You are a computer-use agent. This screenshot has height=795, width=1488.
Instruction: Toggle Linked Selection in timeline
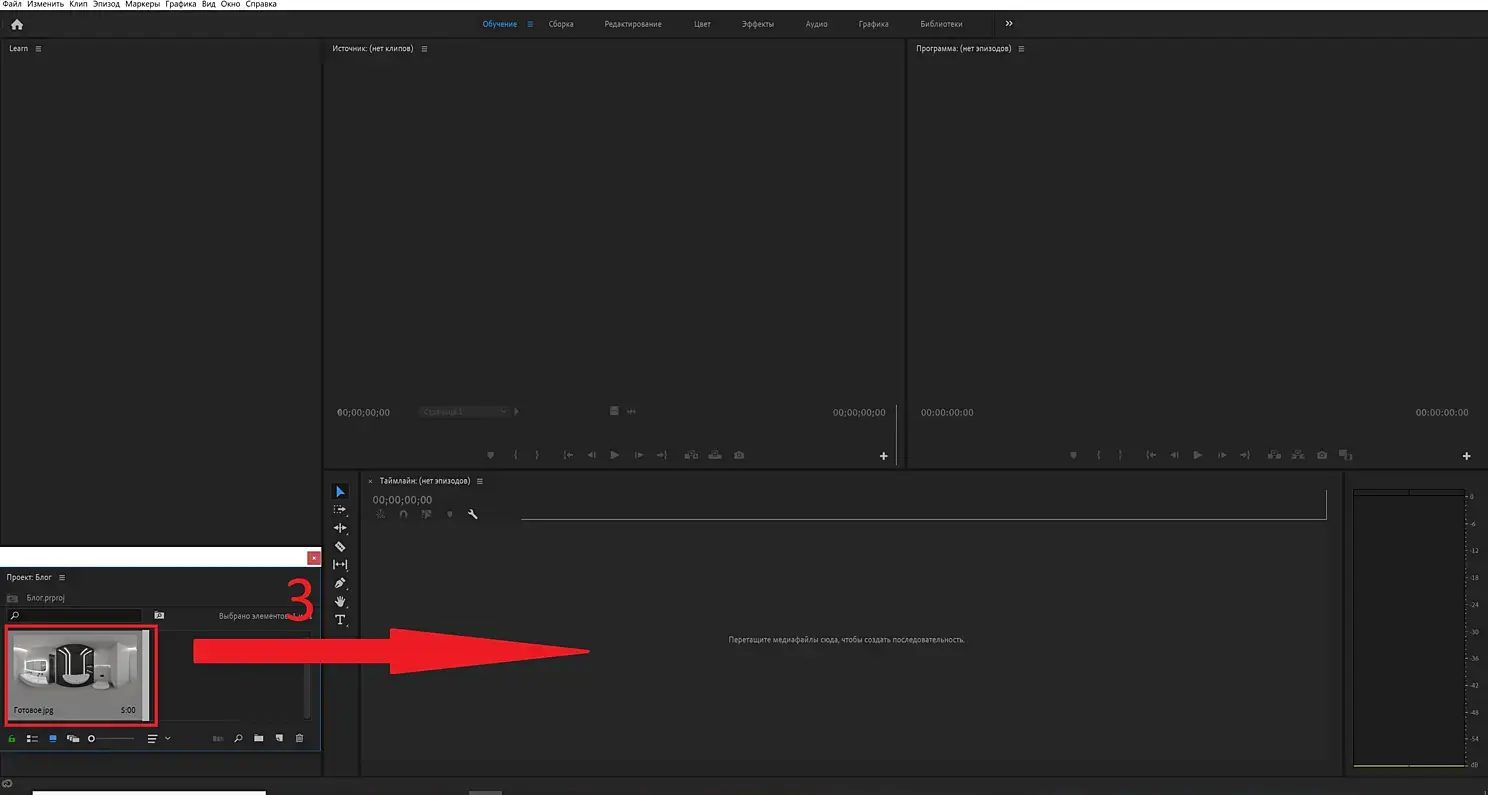tap(426, 514)
